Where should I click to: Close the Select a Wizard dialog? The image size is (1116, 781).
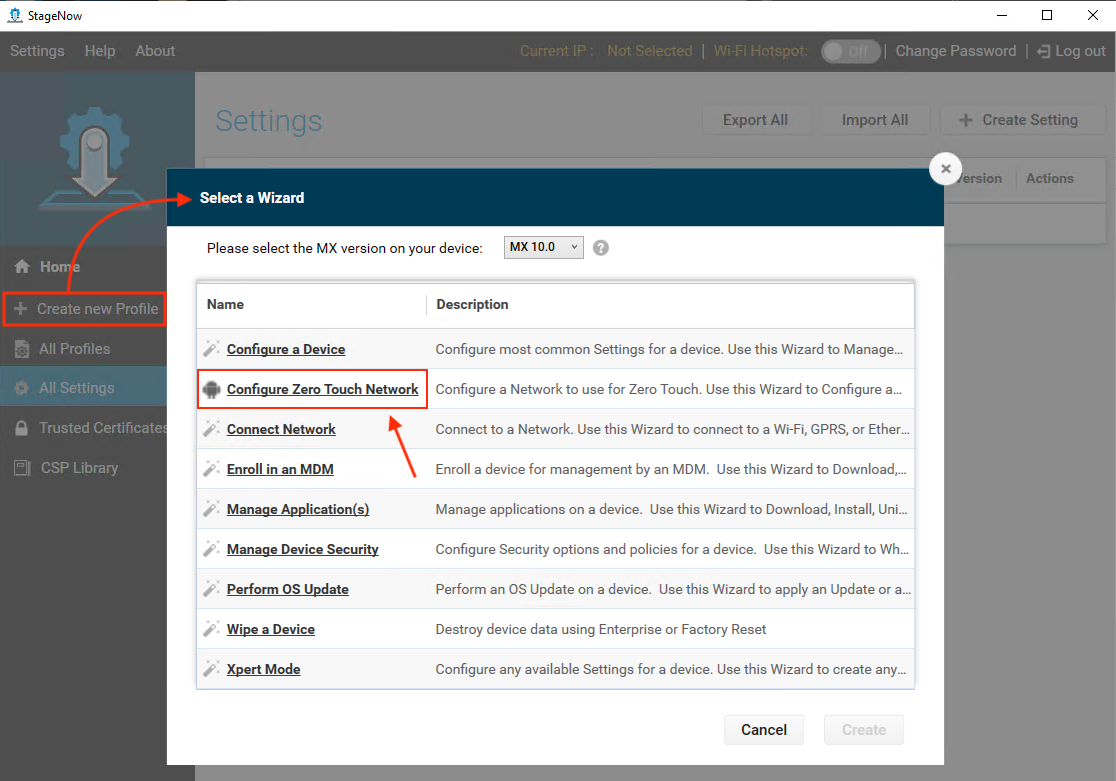pos(945,169)
